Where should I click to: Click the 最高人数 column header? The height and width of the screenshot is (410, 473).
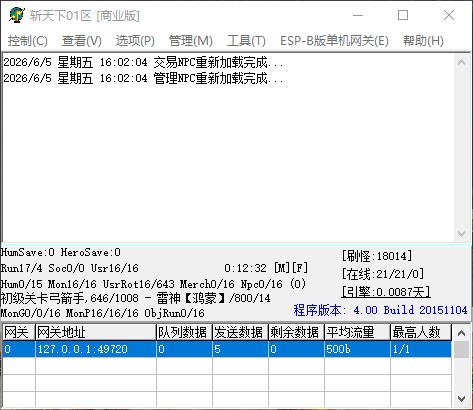(x=421, y=332)
